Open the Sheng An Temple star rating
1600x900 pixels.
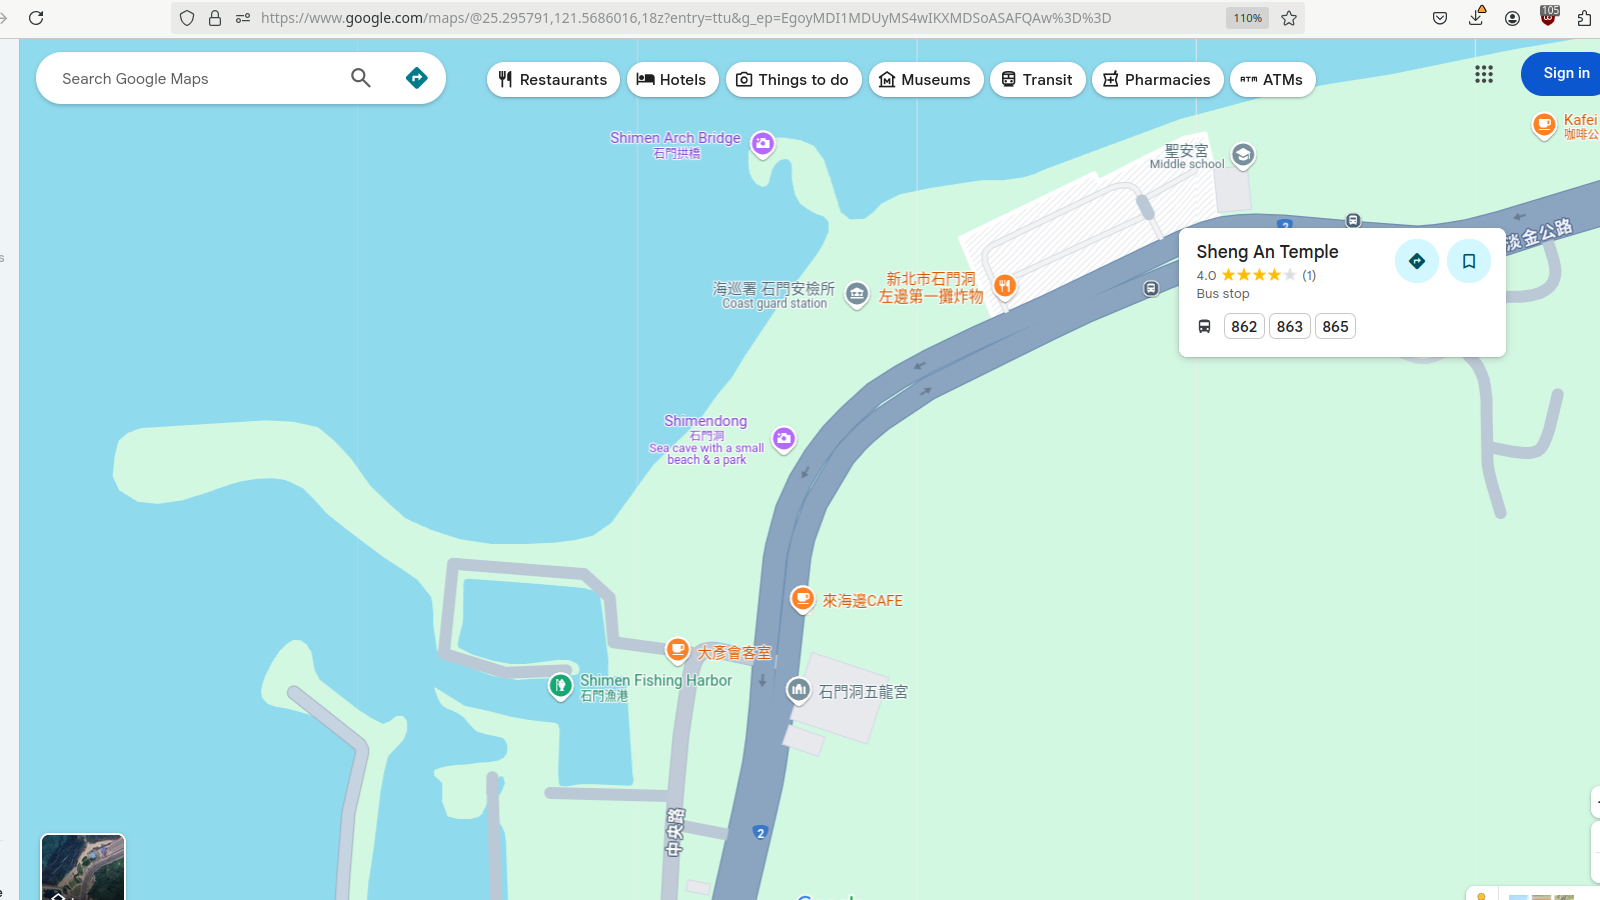tap(1259, 275)
